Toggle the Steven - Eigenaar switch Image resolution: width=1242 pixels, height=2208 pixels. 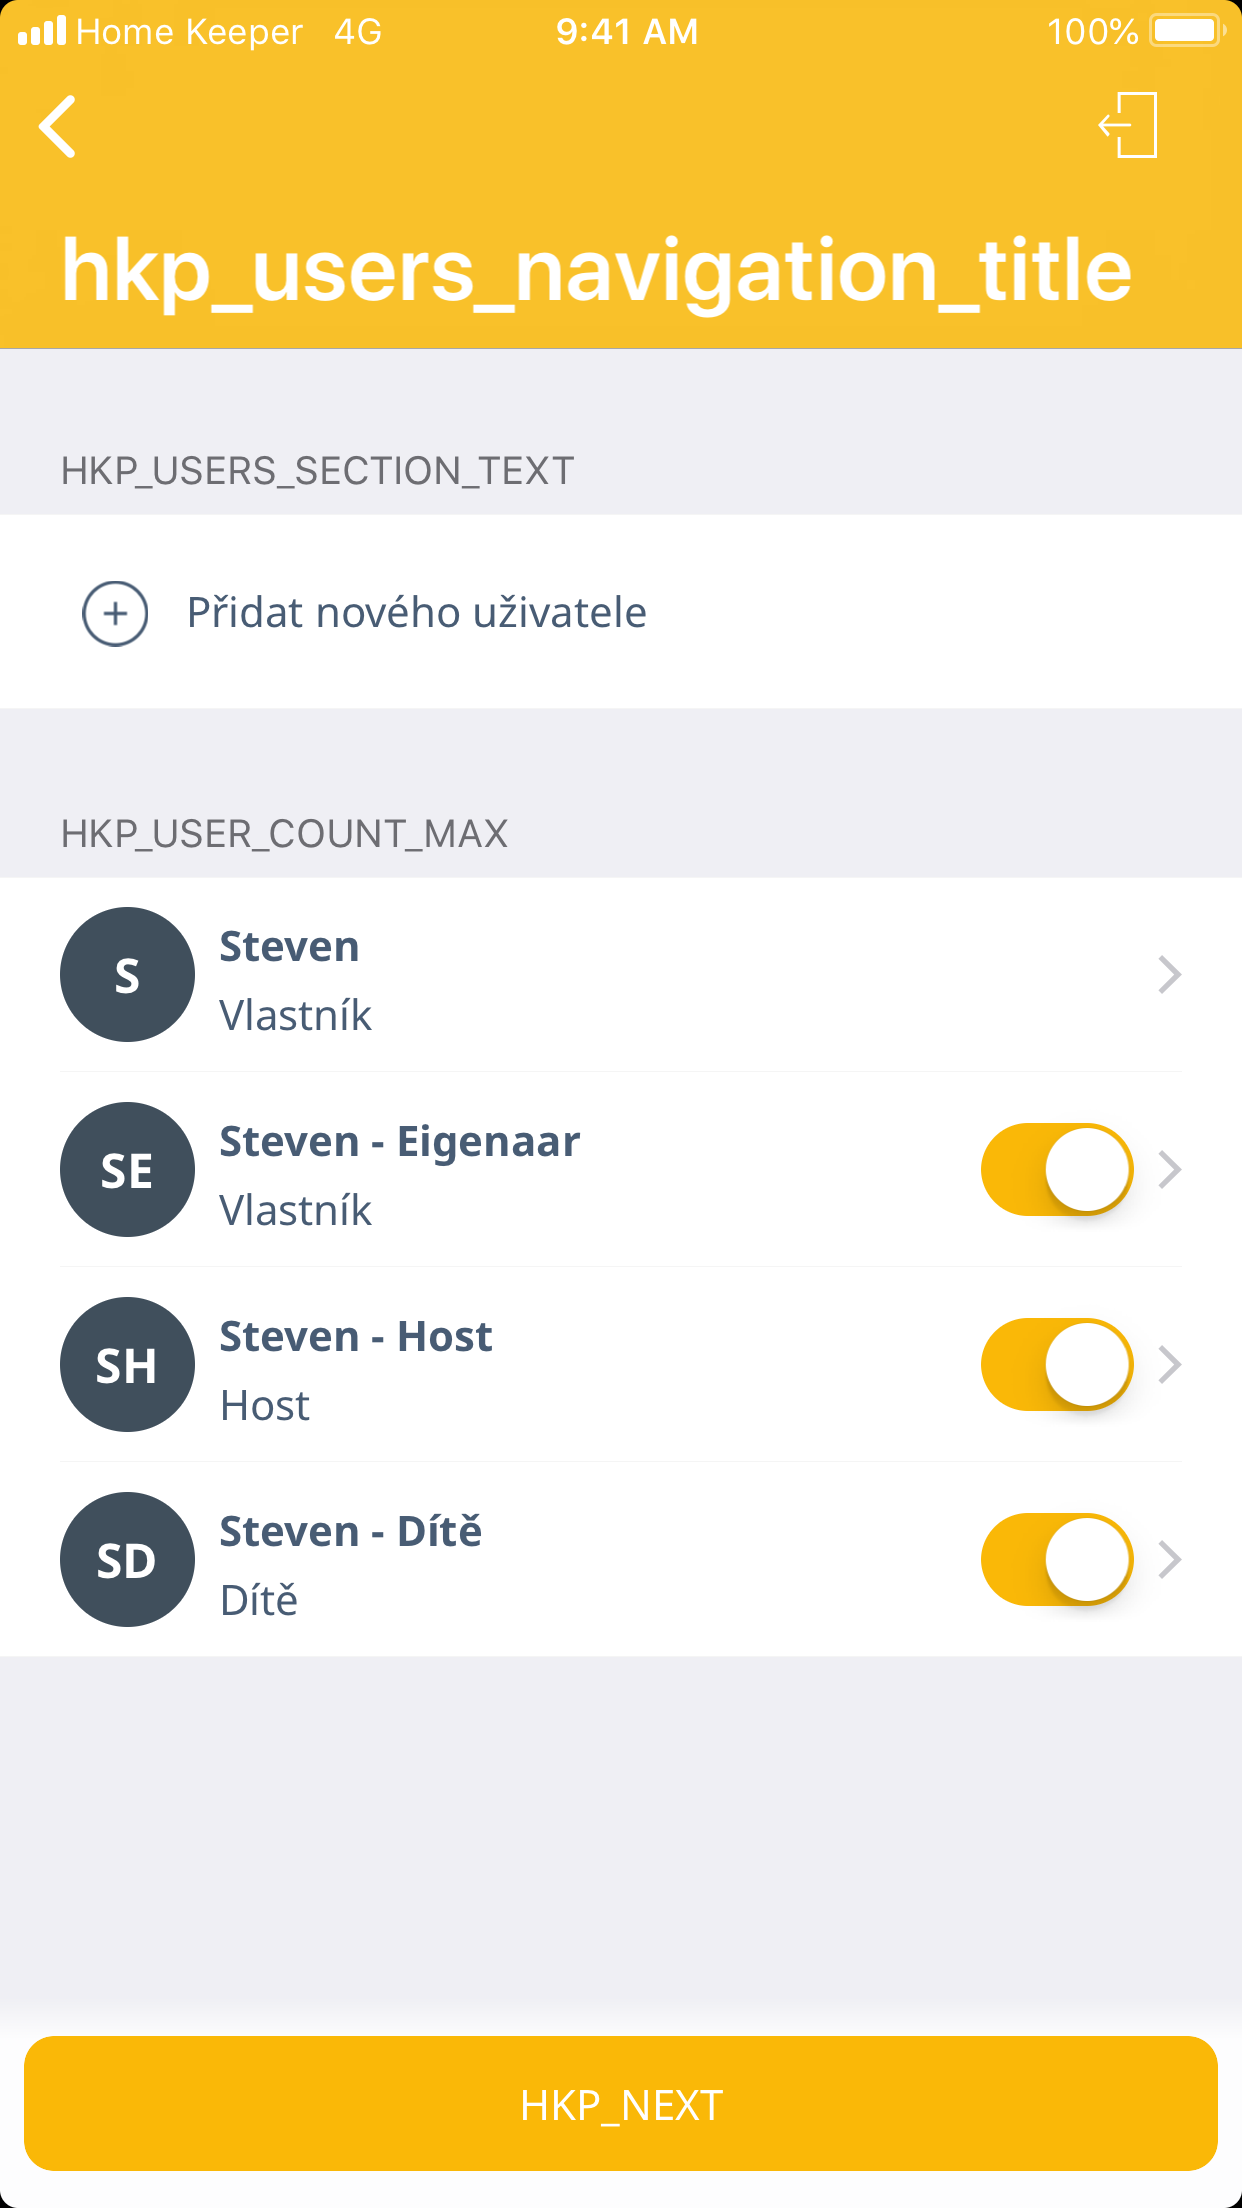point(1056,1169)
